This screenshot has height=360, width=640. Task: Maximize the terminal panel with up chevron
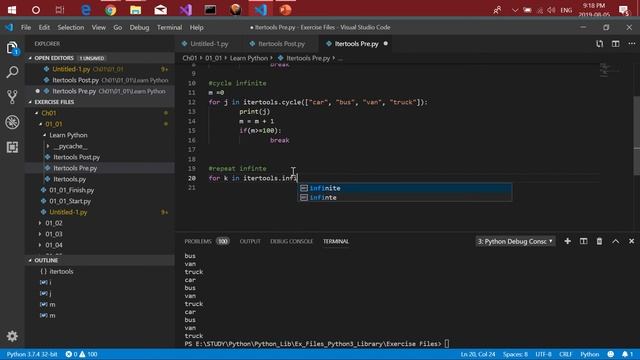click(x=615, y=241)
